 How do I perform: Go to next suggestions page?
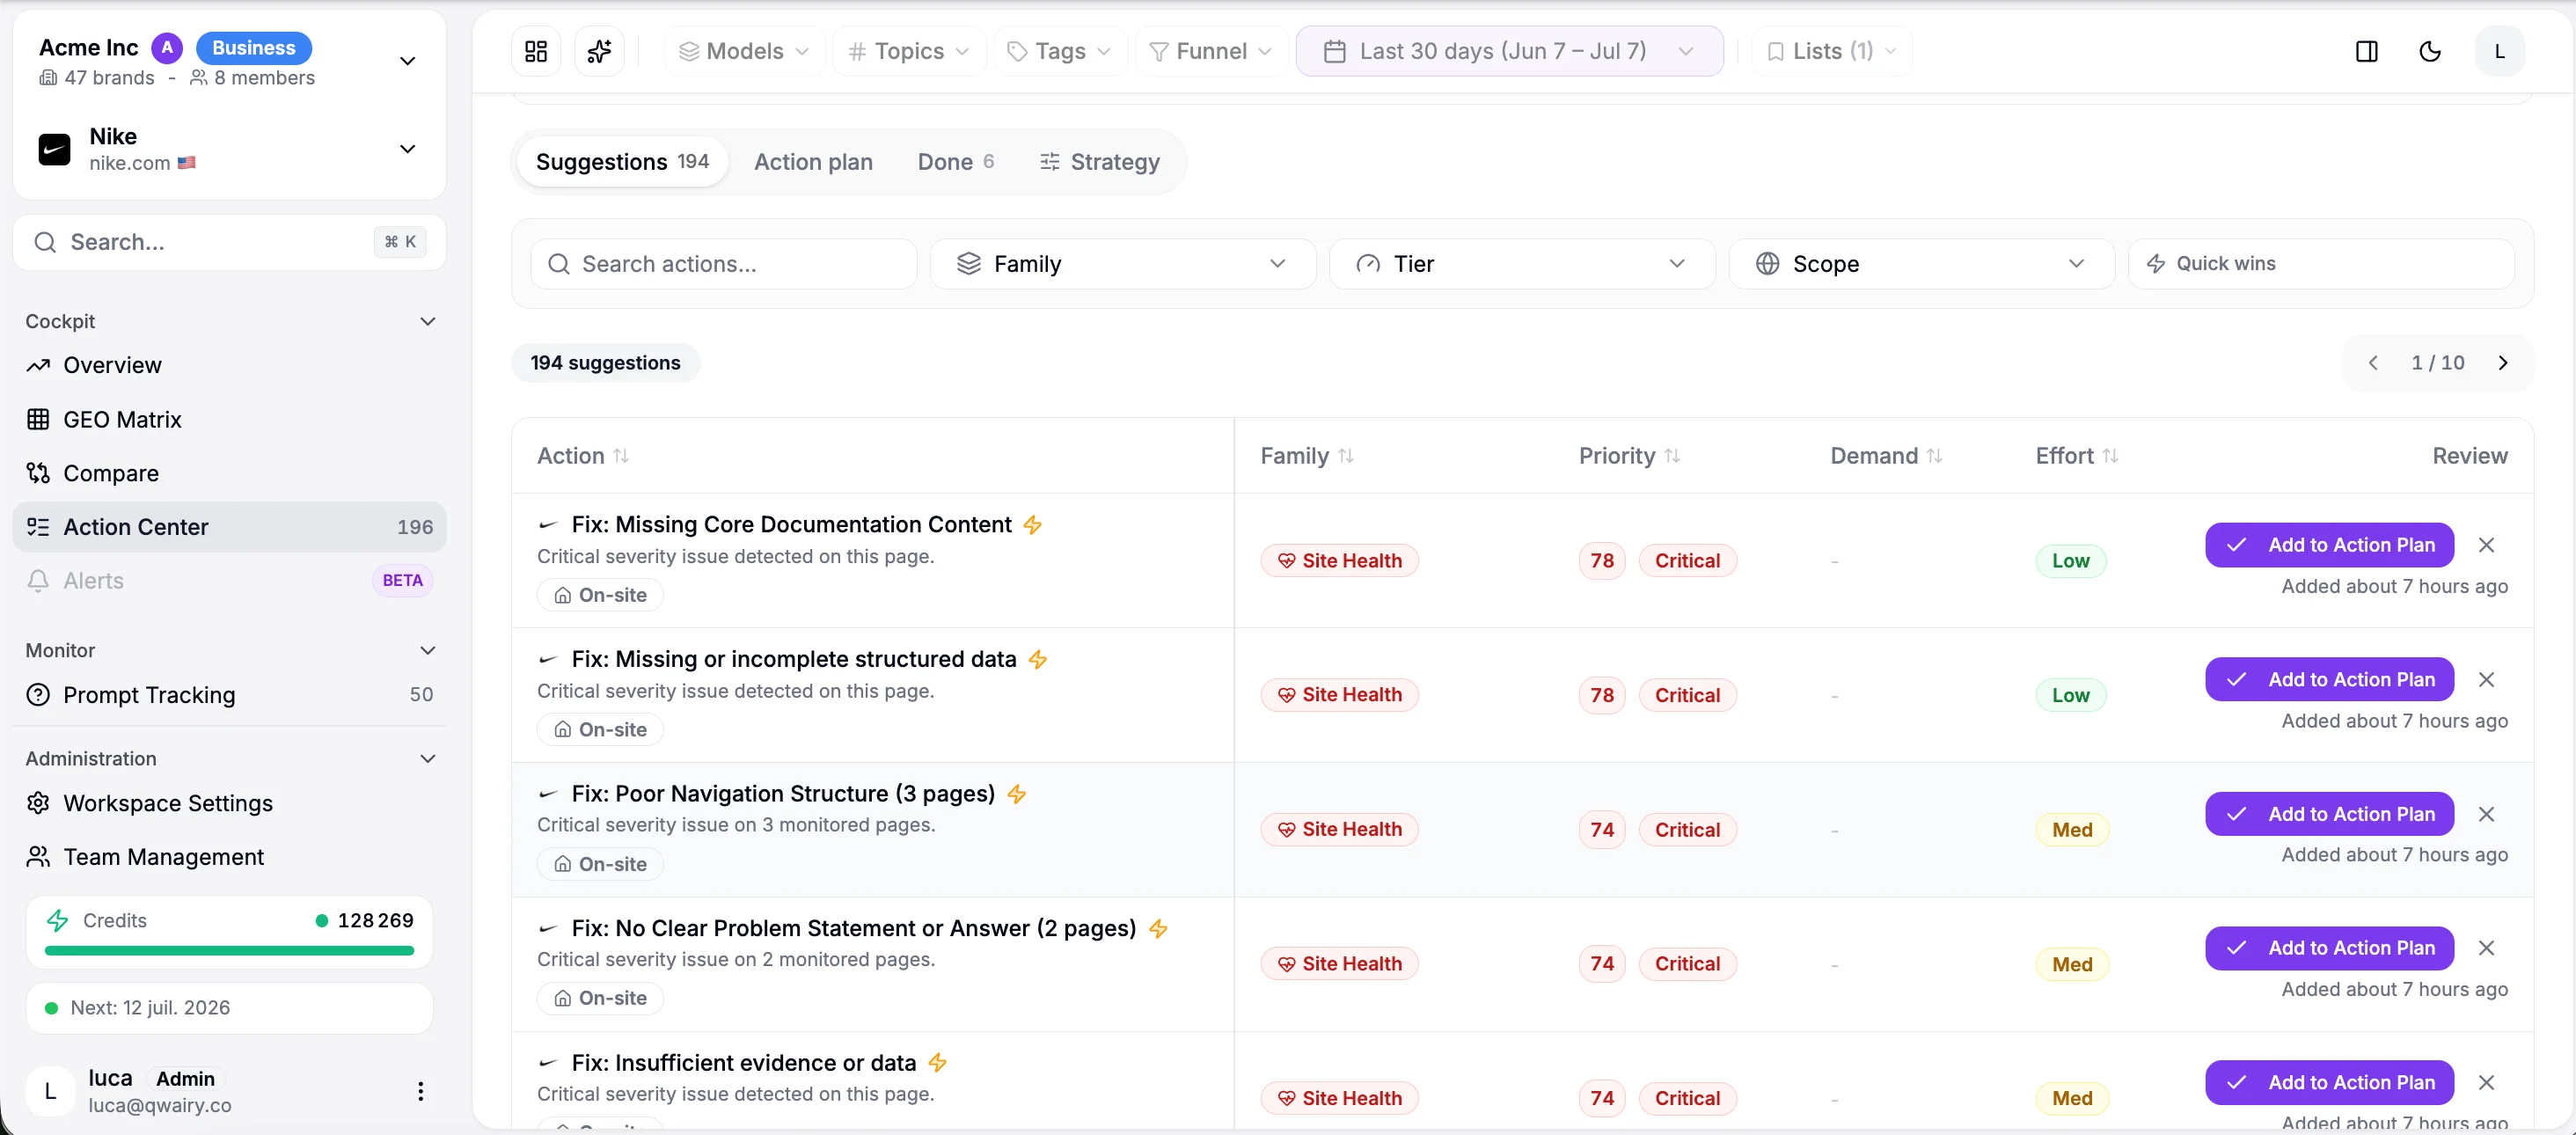(2502, 363)
